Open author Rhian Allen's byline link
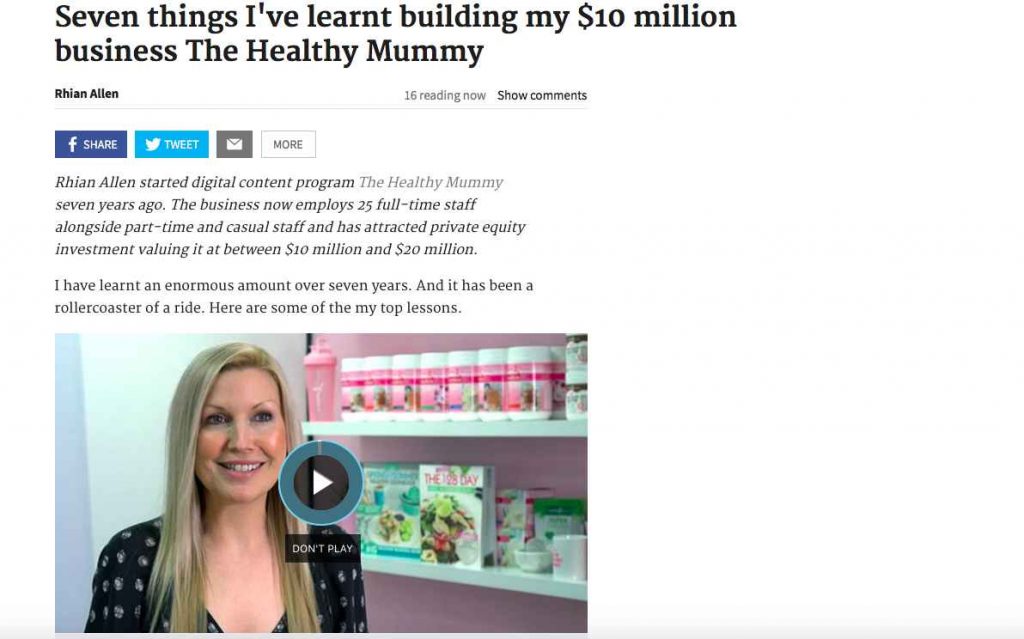Viewport: 1024px width, 639px height. pos(87,93)
